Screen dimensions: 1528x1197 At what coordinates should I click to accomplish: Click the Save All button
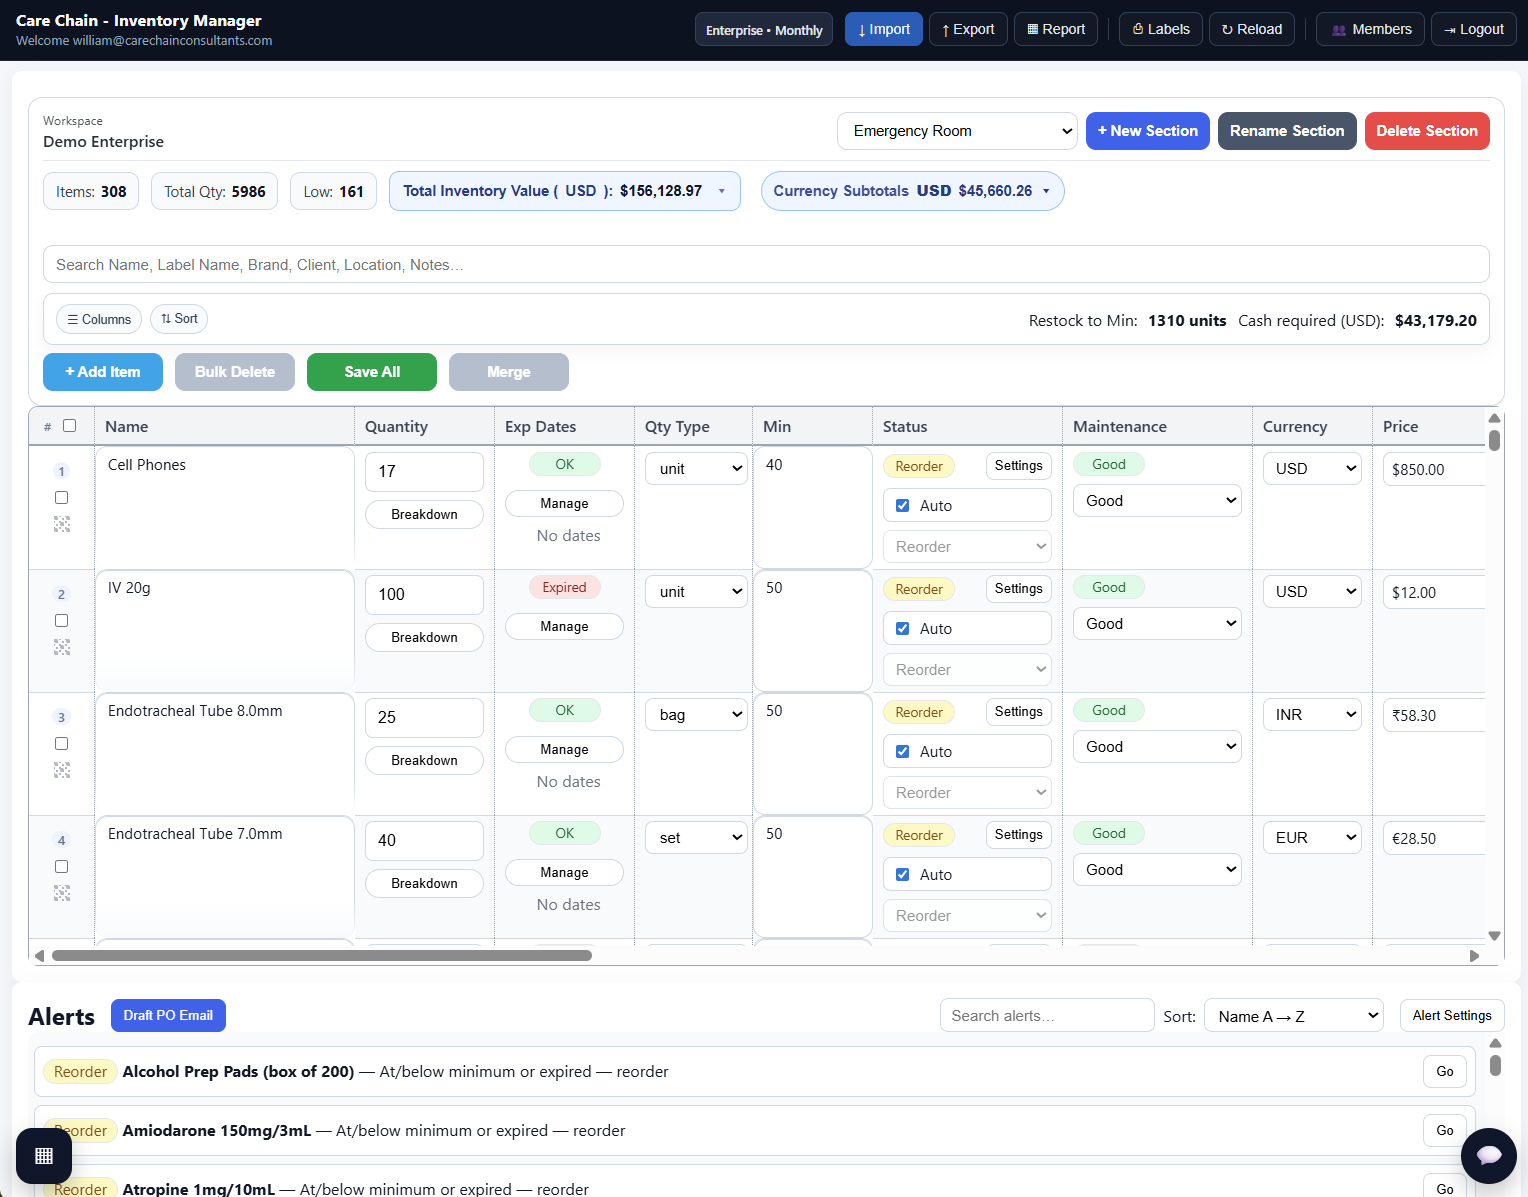coord(371,372)
